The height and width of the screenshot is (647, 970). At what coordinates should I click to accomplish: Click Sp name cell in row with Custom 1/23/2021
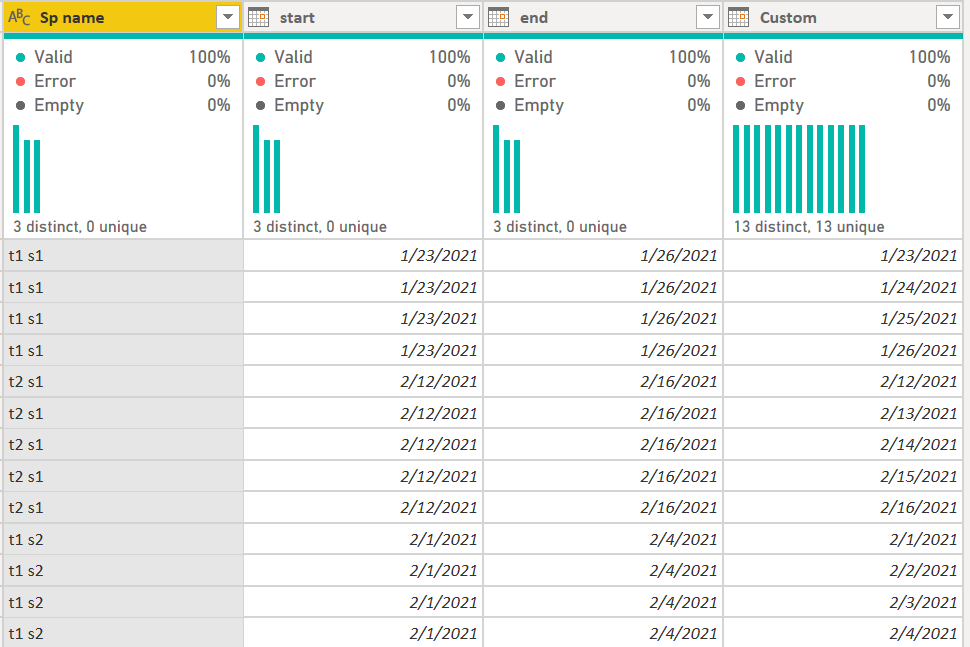click(x=123, y=255)
